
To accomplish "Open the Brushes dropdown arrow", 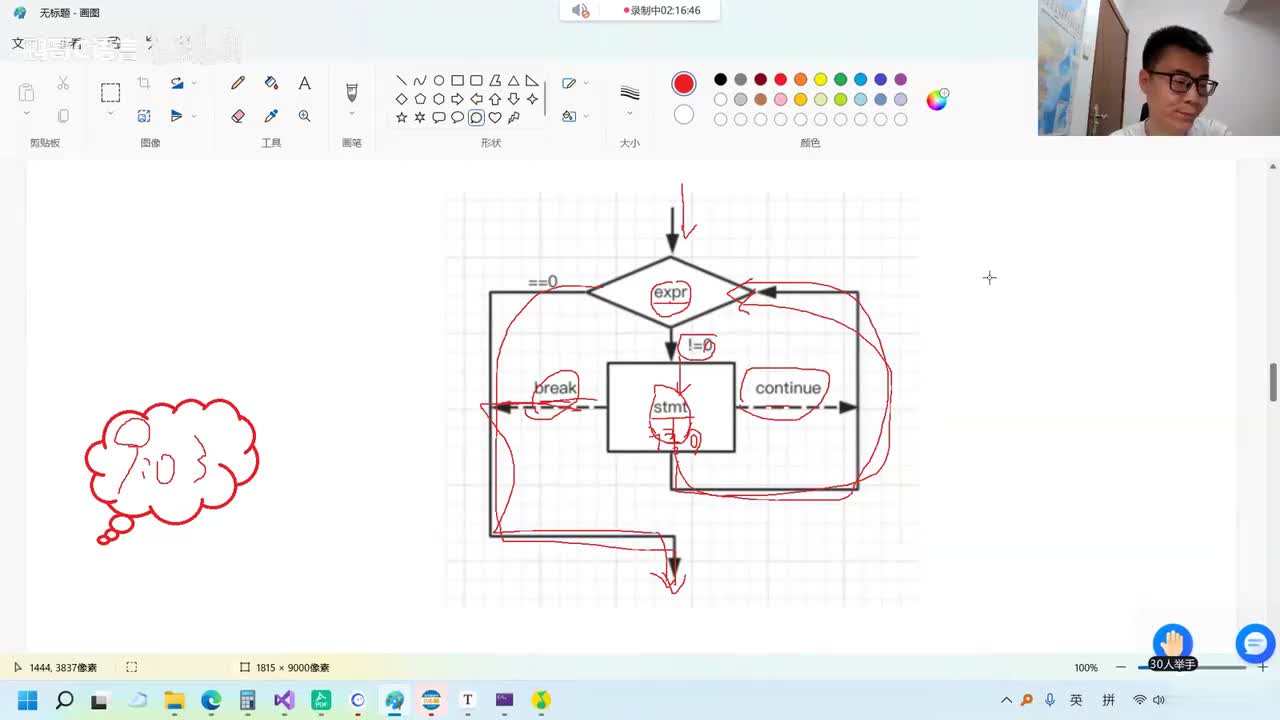I will click(352, 114).
